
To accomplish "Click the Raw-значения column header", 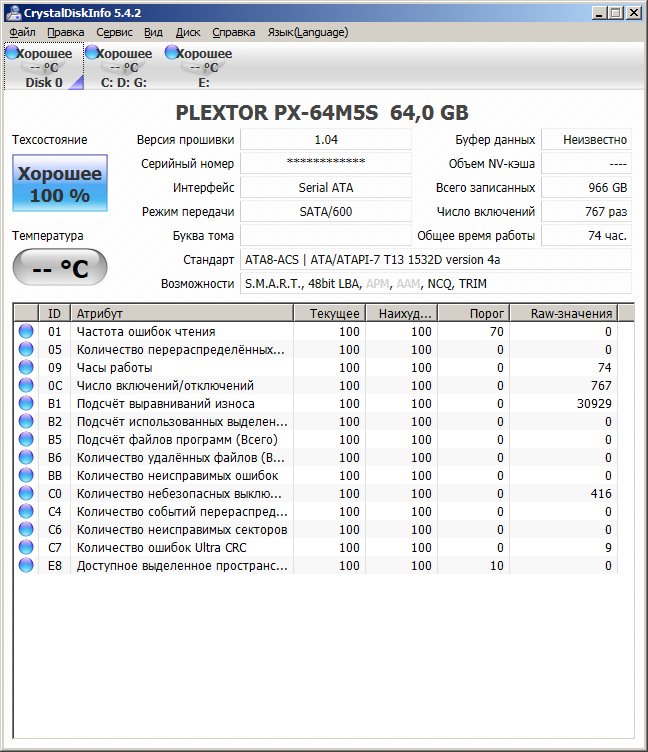I will (x=564, y=313).
